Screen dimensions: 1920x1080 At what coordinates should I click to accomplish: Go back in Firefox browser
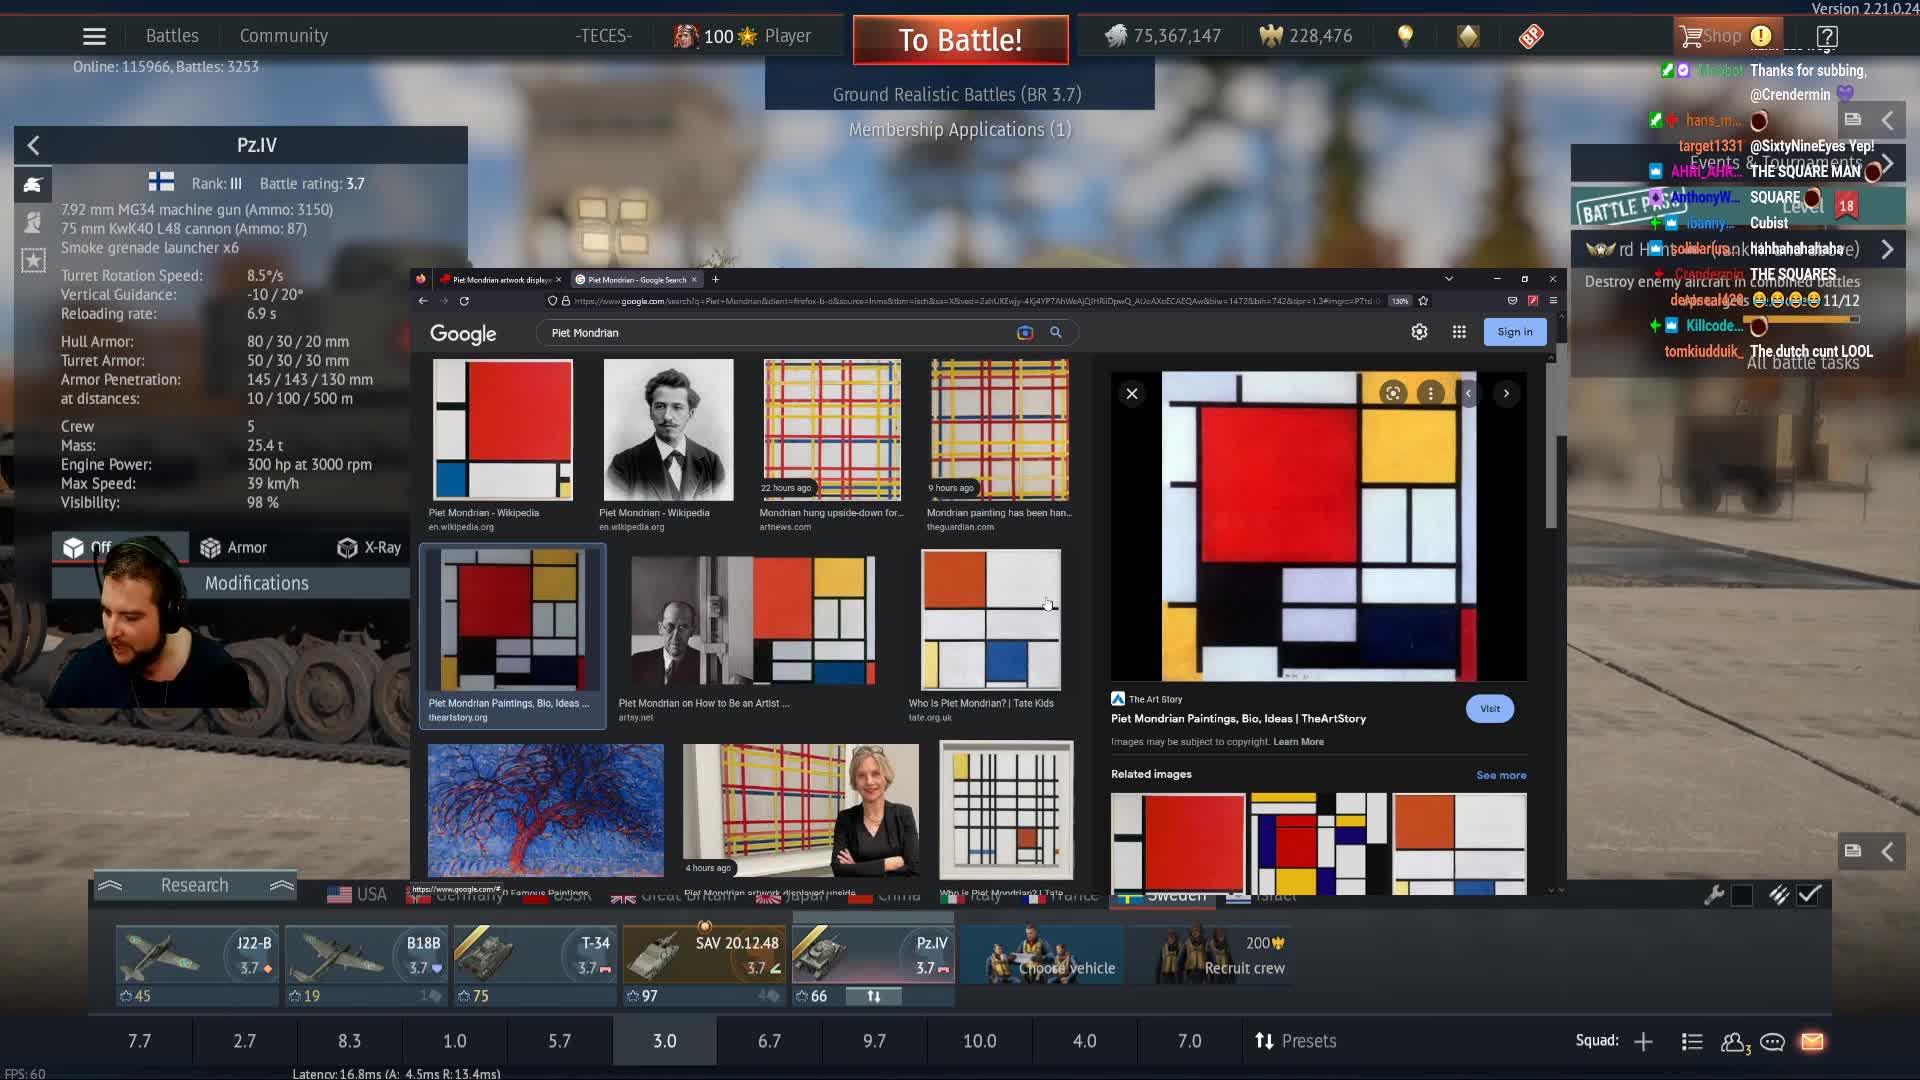pos(423,301)
